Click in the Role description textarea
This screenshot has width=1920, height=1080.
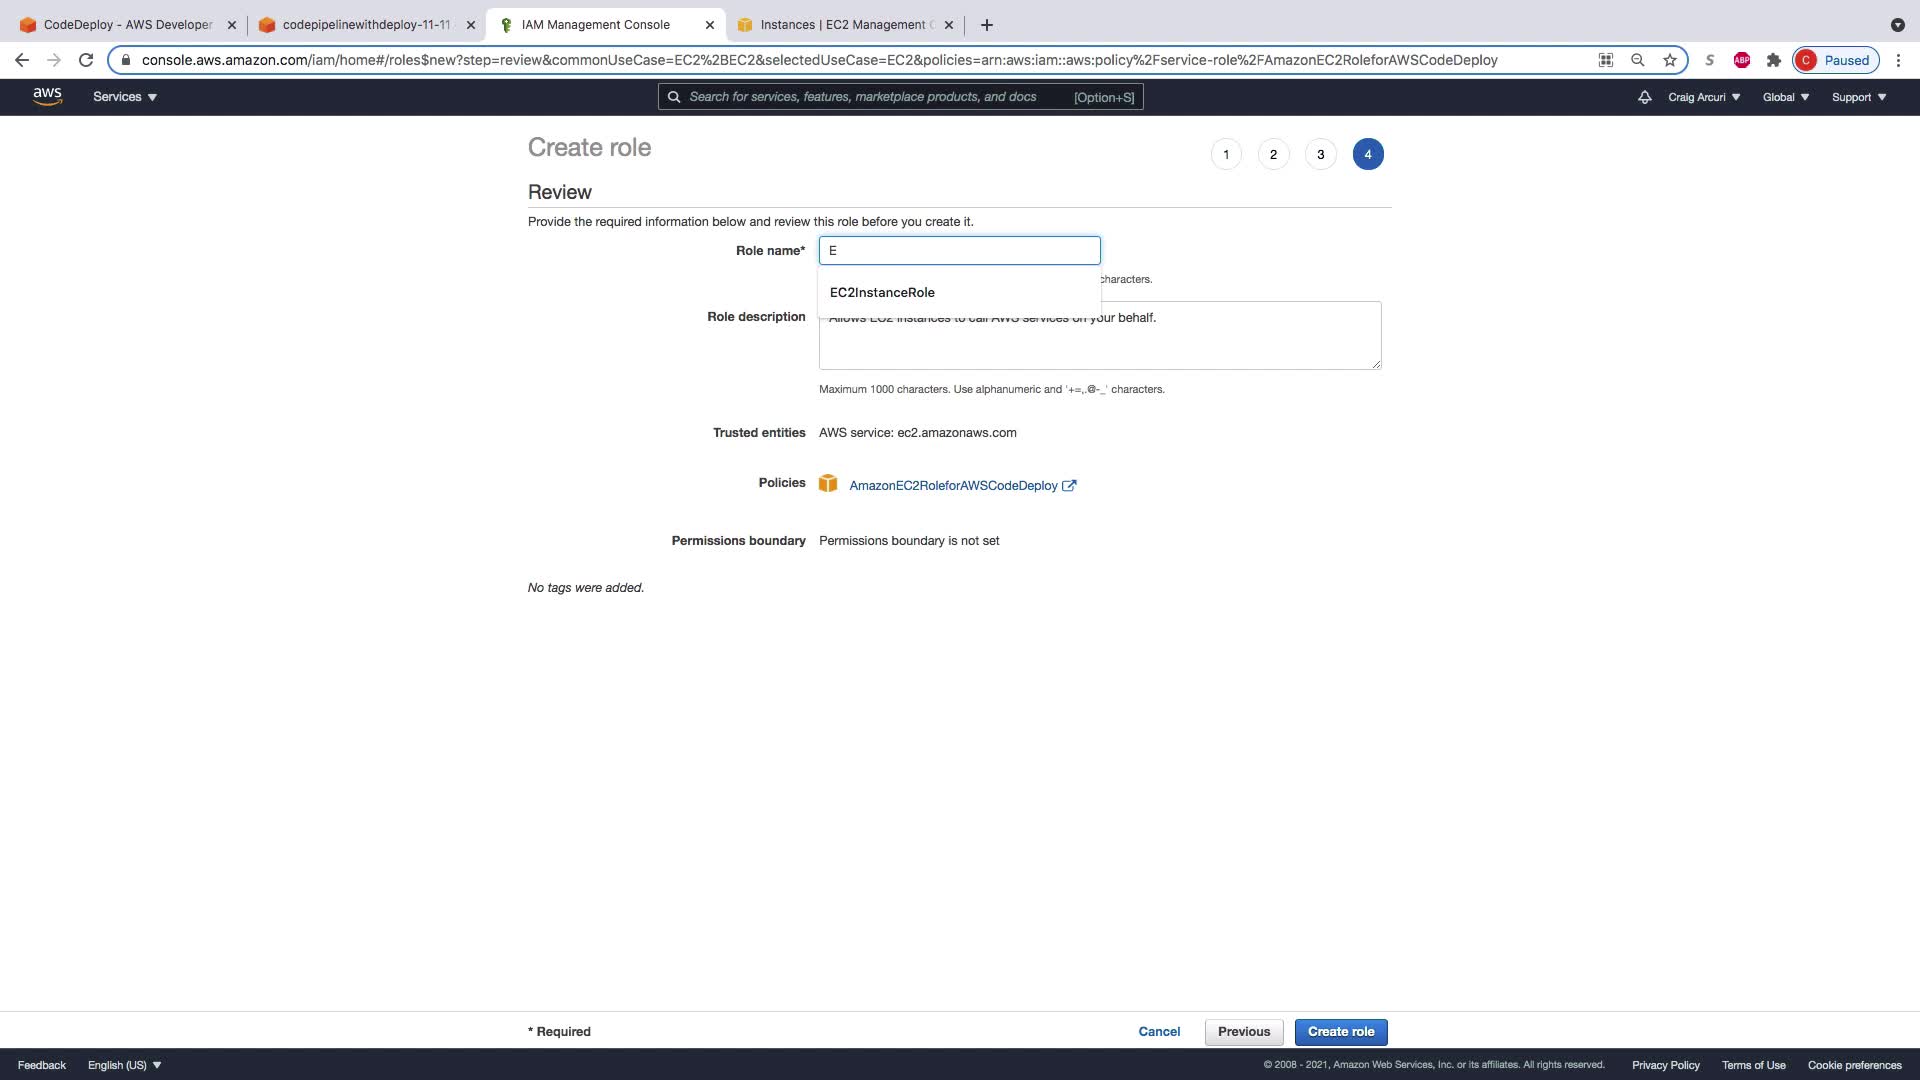point(1100,345)
